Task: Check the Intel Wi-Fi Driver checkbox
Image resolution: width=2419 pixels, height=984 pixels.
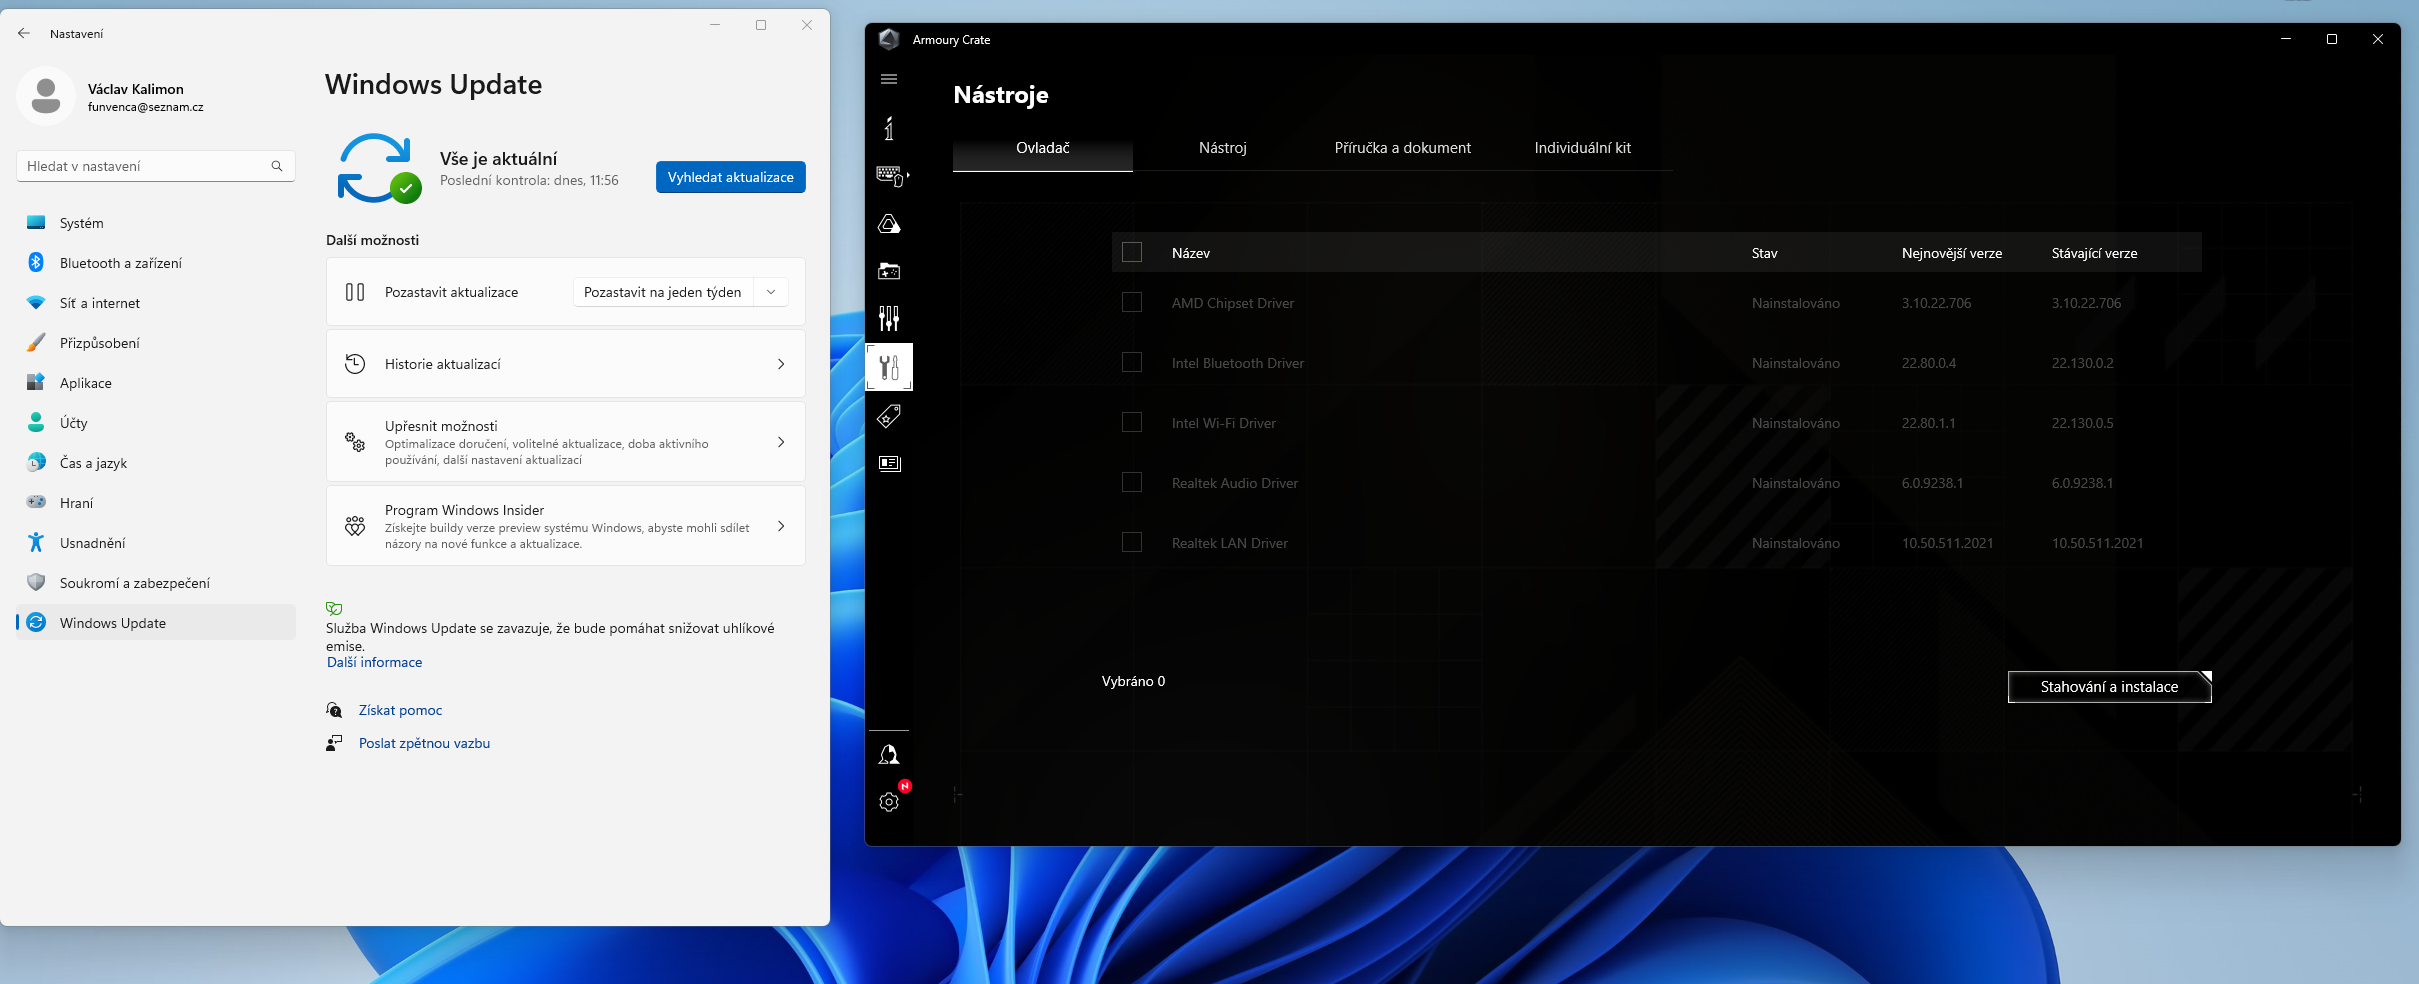Action: click(1132, 422)
